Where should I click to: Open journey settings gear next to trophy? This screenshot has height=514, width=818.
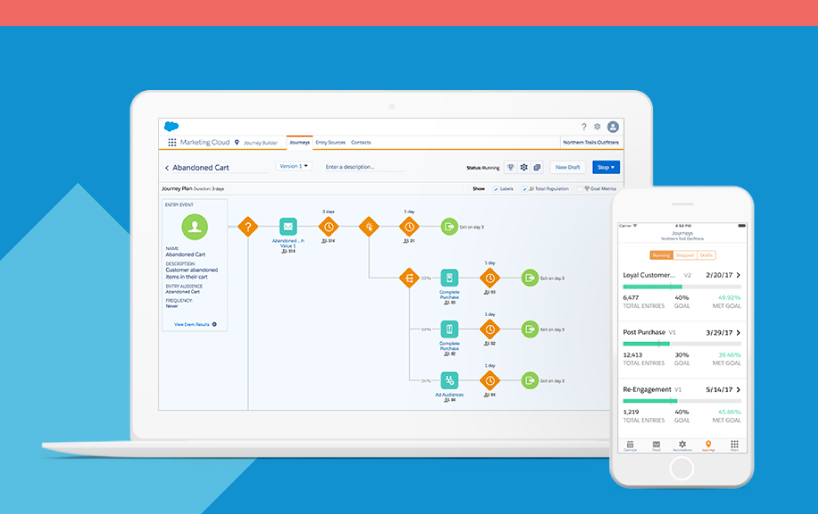[524, 167]
